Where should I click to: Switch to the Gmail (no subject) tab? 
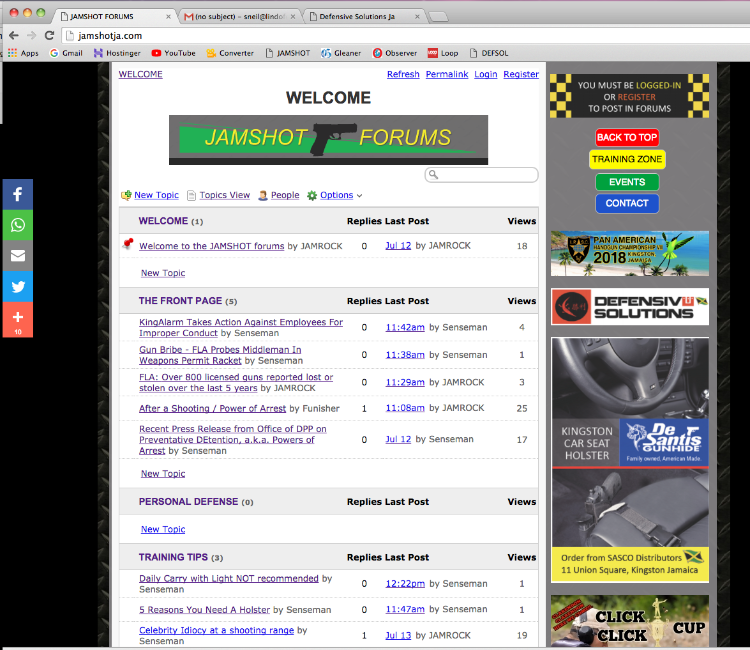pos(238,16)
